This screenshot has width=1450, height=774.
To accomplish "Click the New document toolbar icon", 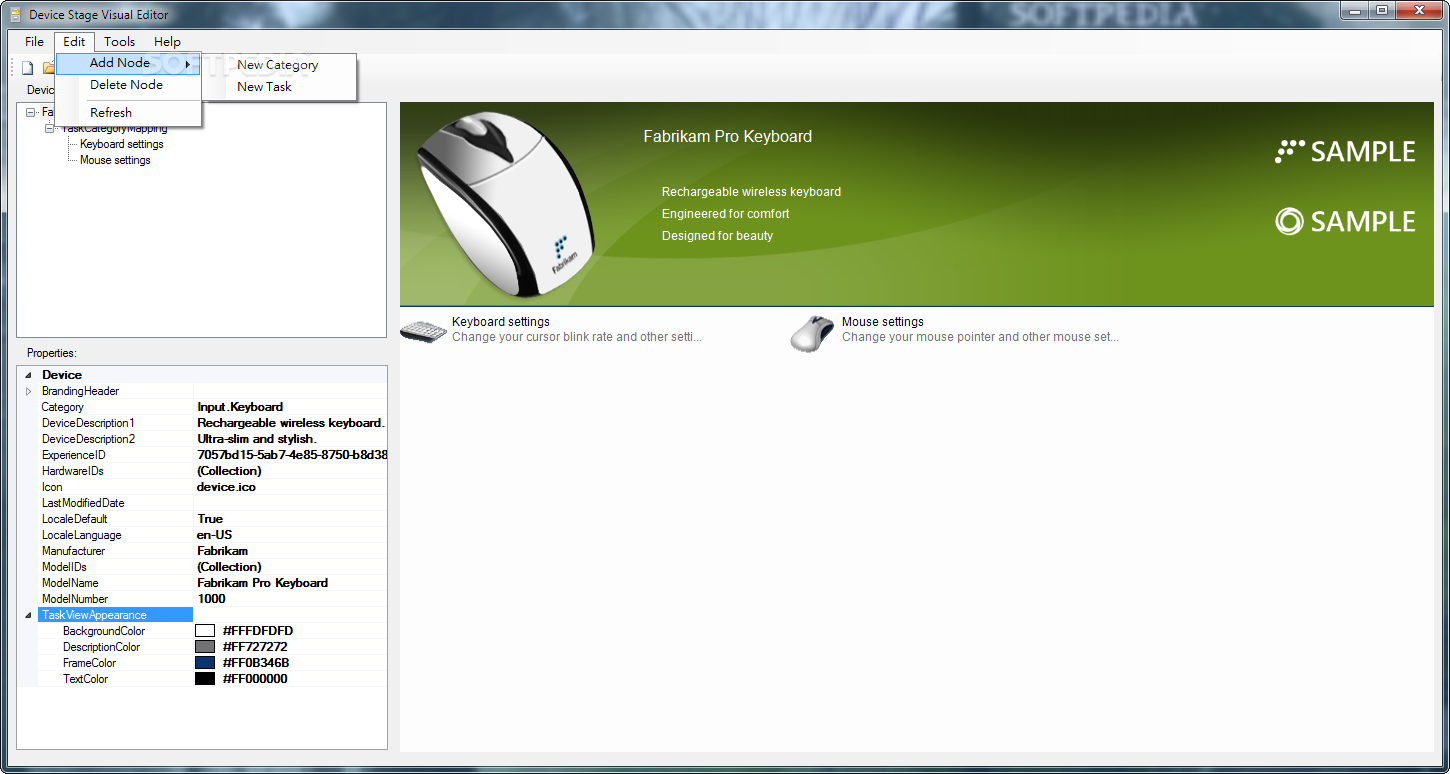I will (28, 68).
